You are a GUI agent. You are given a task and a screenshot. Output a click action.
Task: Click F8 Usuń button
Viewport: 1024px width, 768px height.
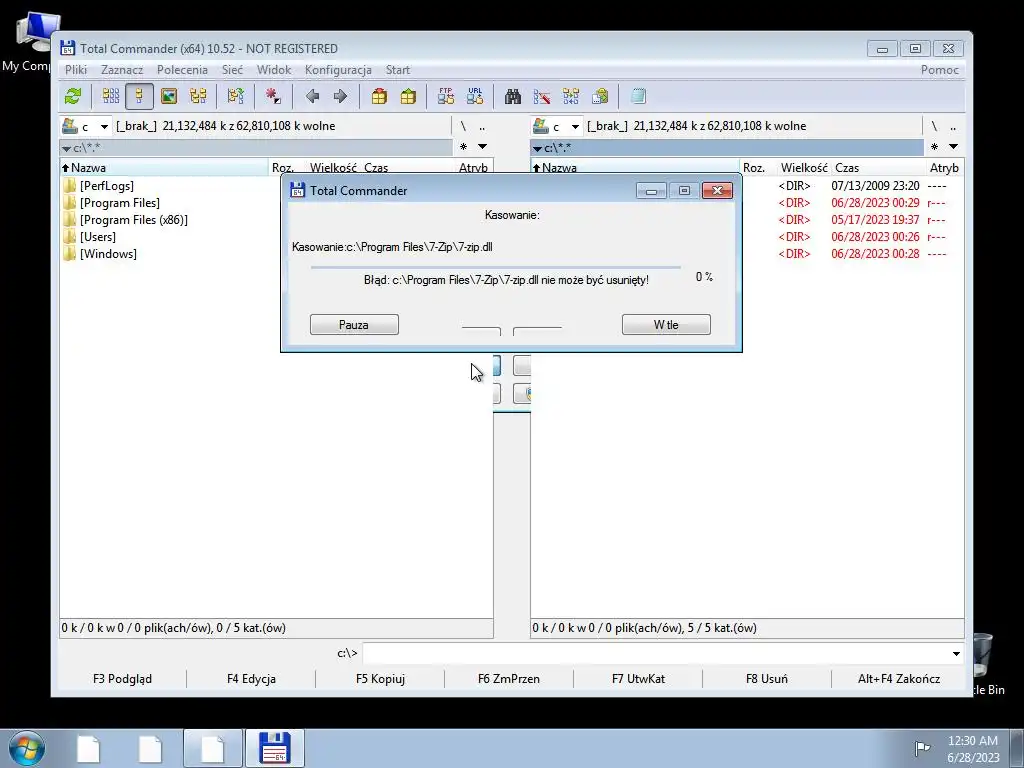[767, 679]
